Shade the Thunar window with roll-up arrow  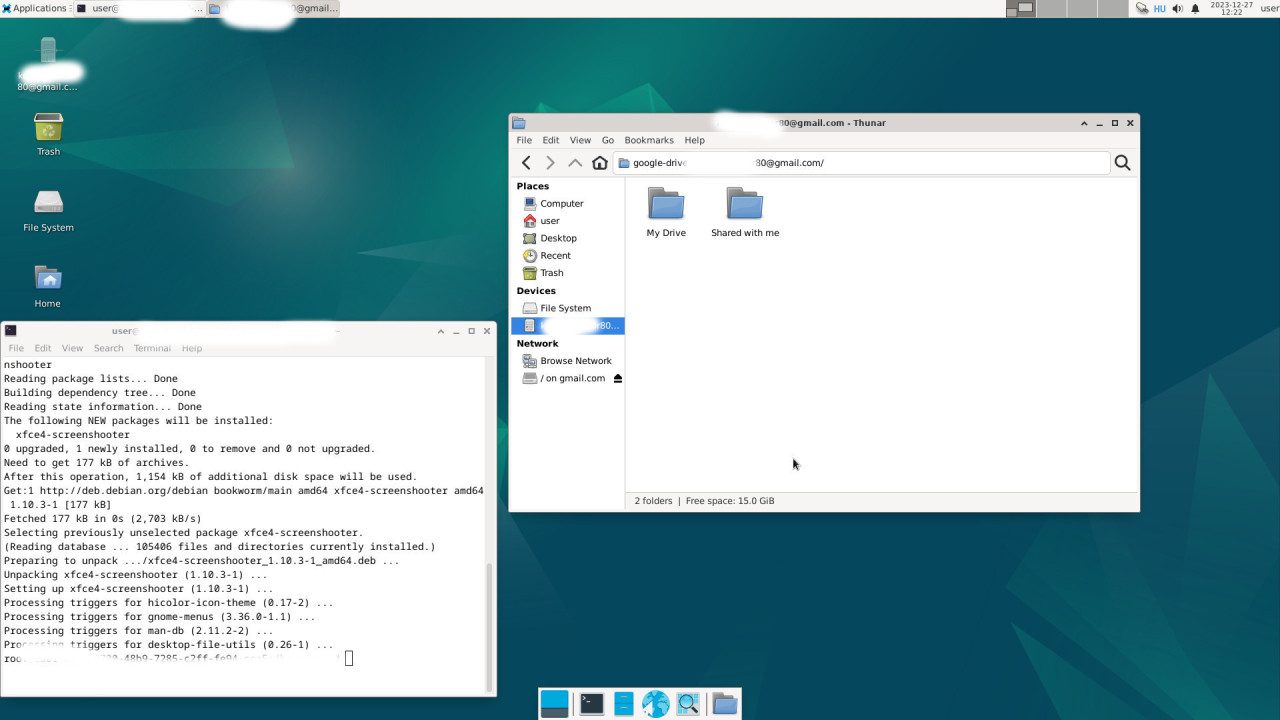tap(1084, 123)
